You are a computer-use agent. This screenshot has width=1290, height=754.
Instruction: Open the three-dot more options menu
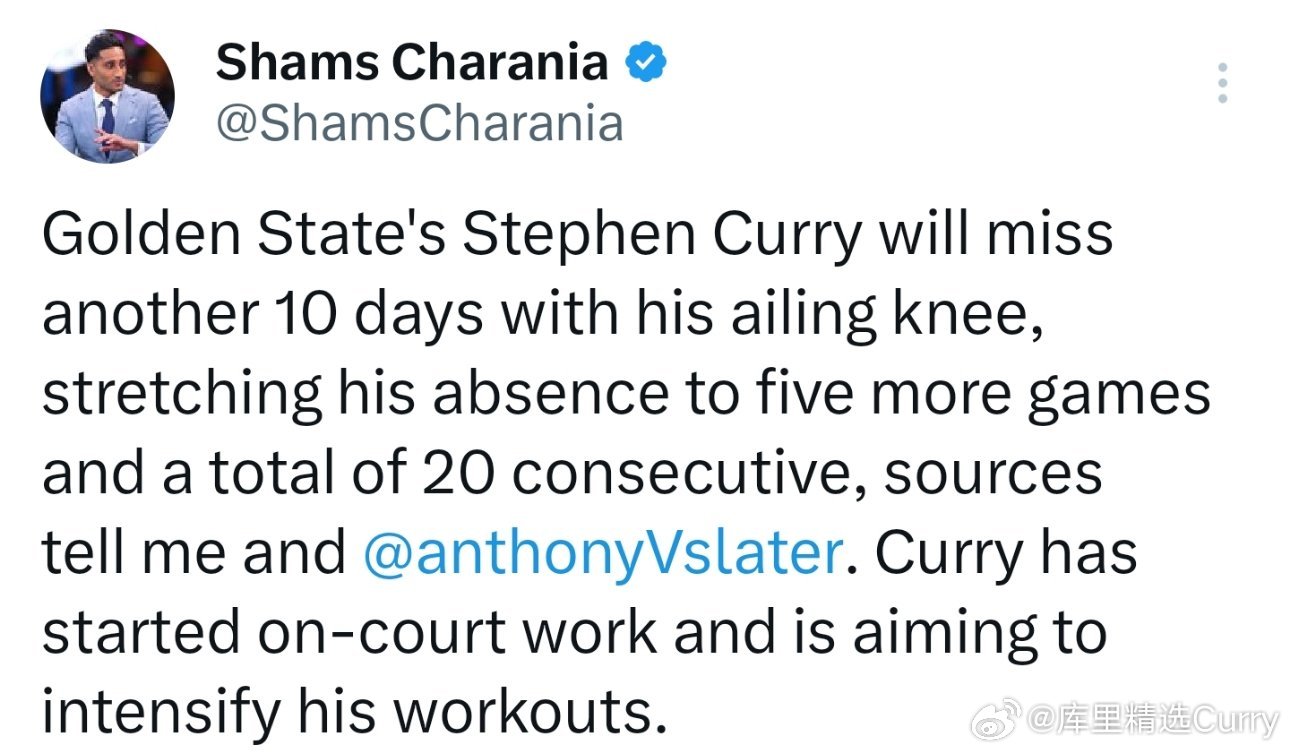tap(1222, 83)
